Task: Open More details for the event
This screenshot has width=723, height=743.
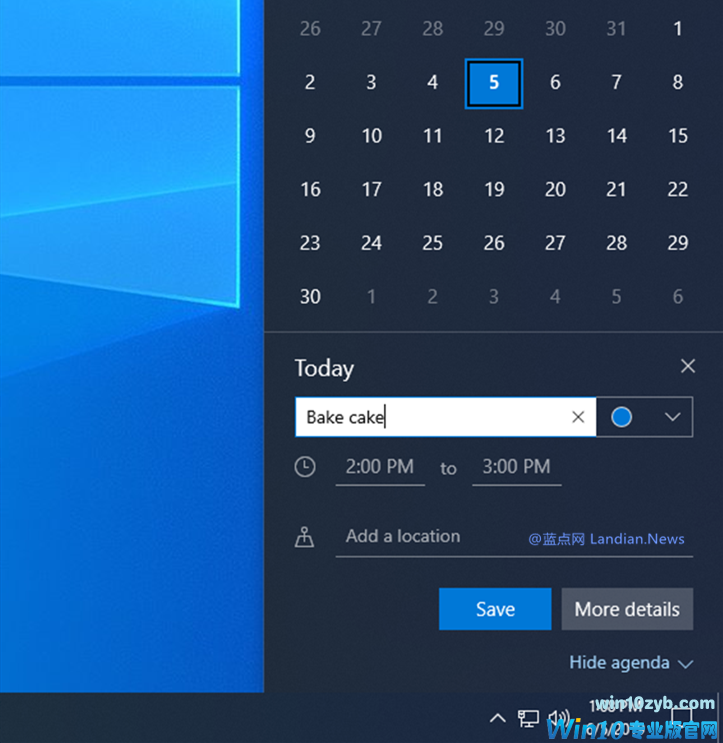Action: 627,609
